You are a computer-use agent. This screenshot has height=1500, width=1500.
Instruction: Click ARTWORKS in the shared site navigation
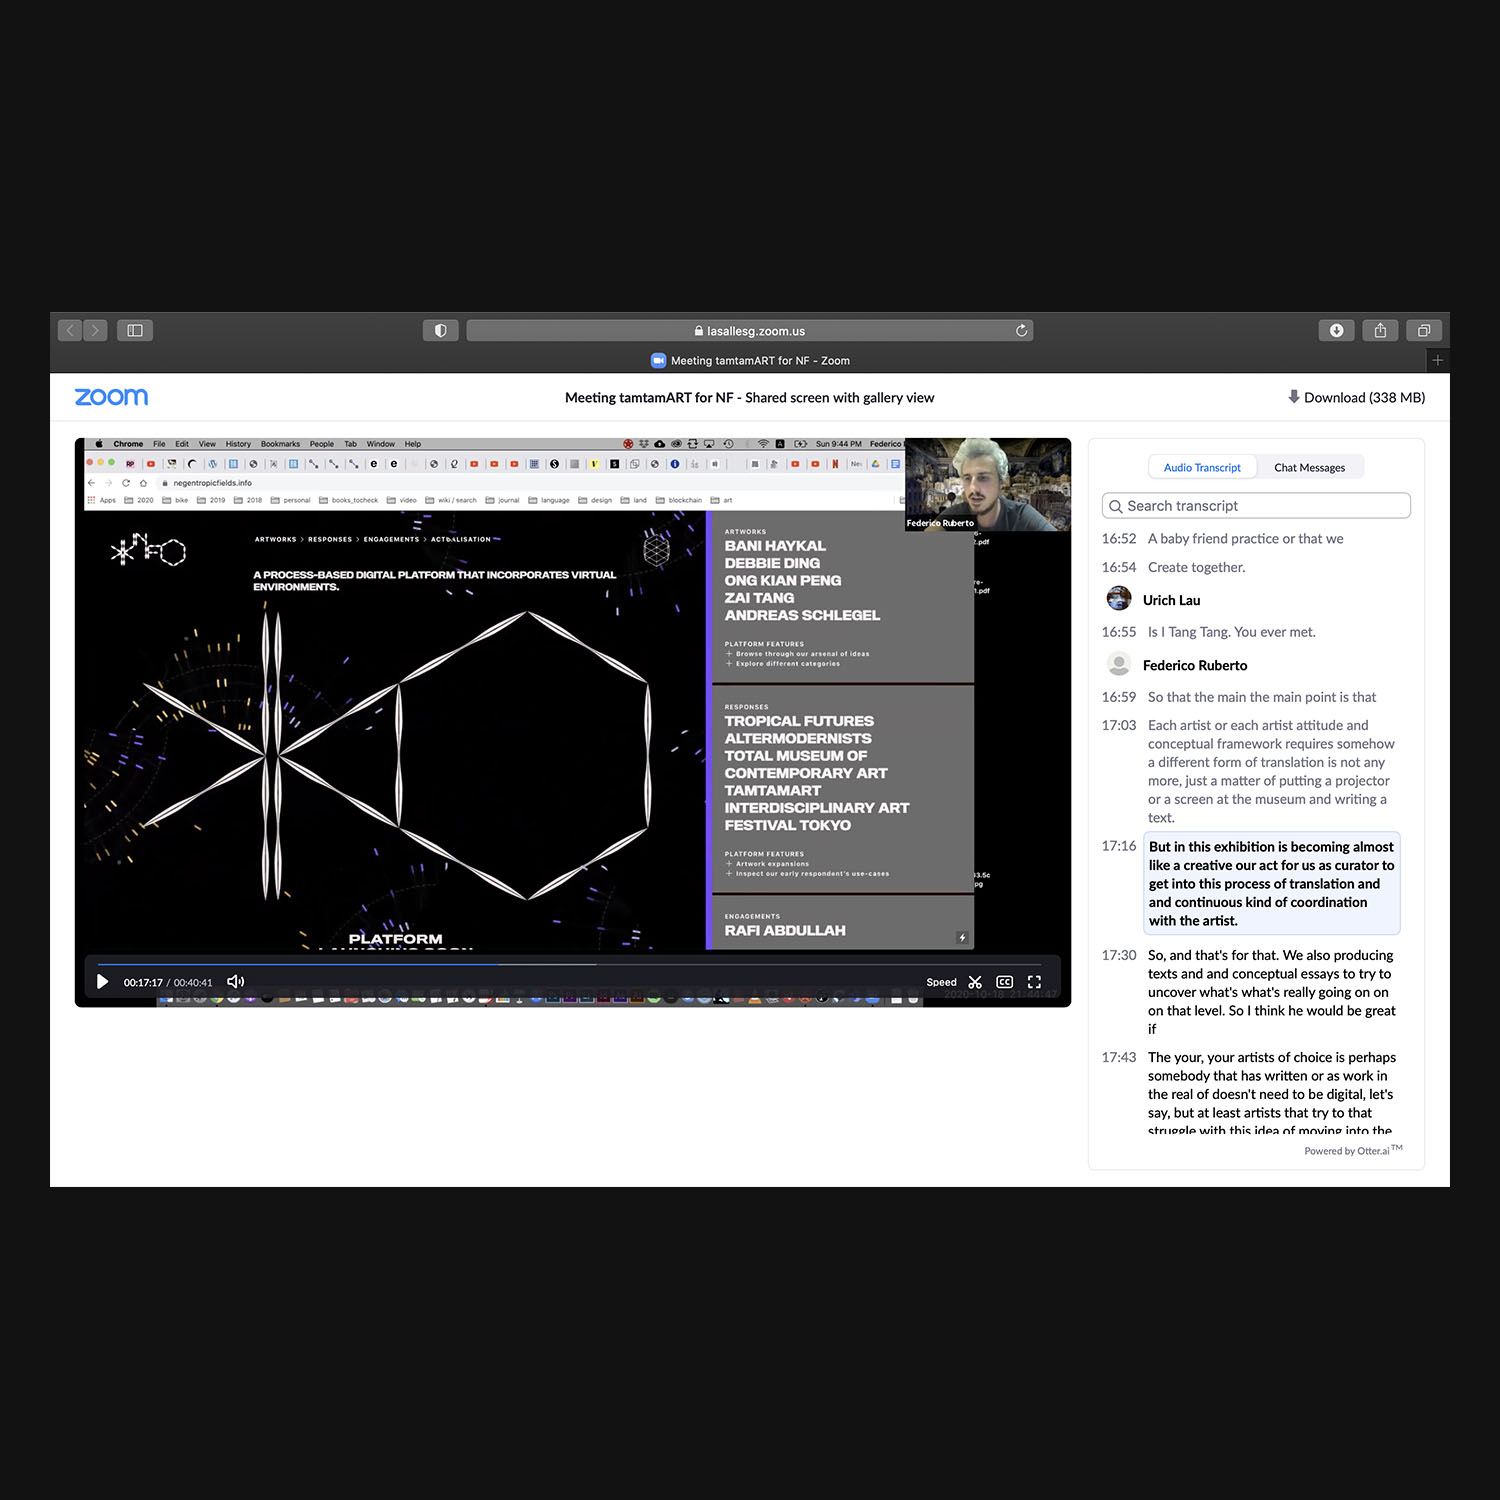[275, 539]
